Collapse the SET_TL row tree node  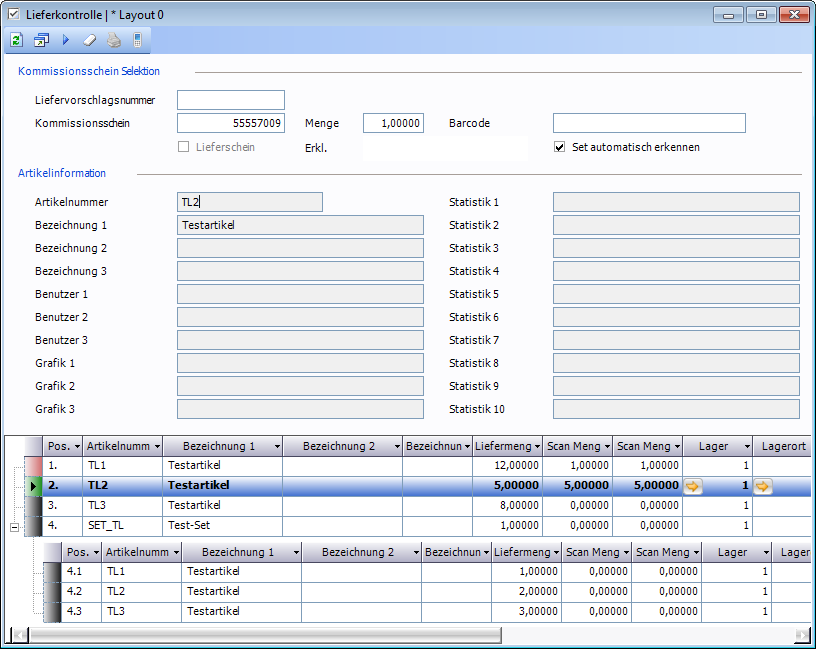click(x=14, y=526)
